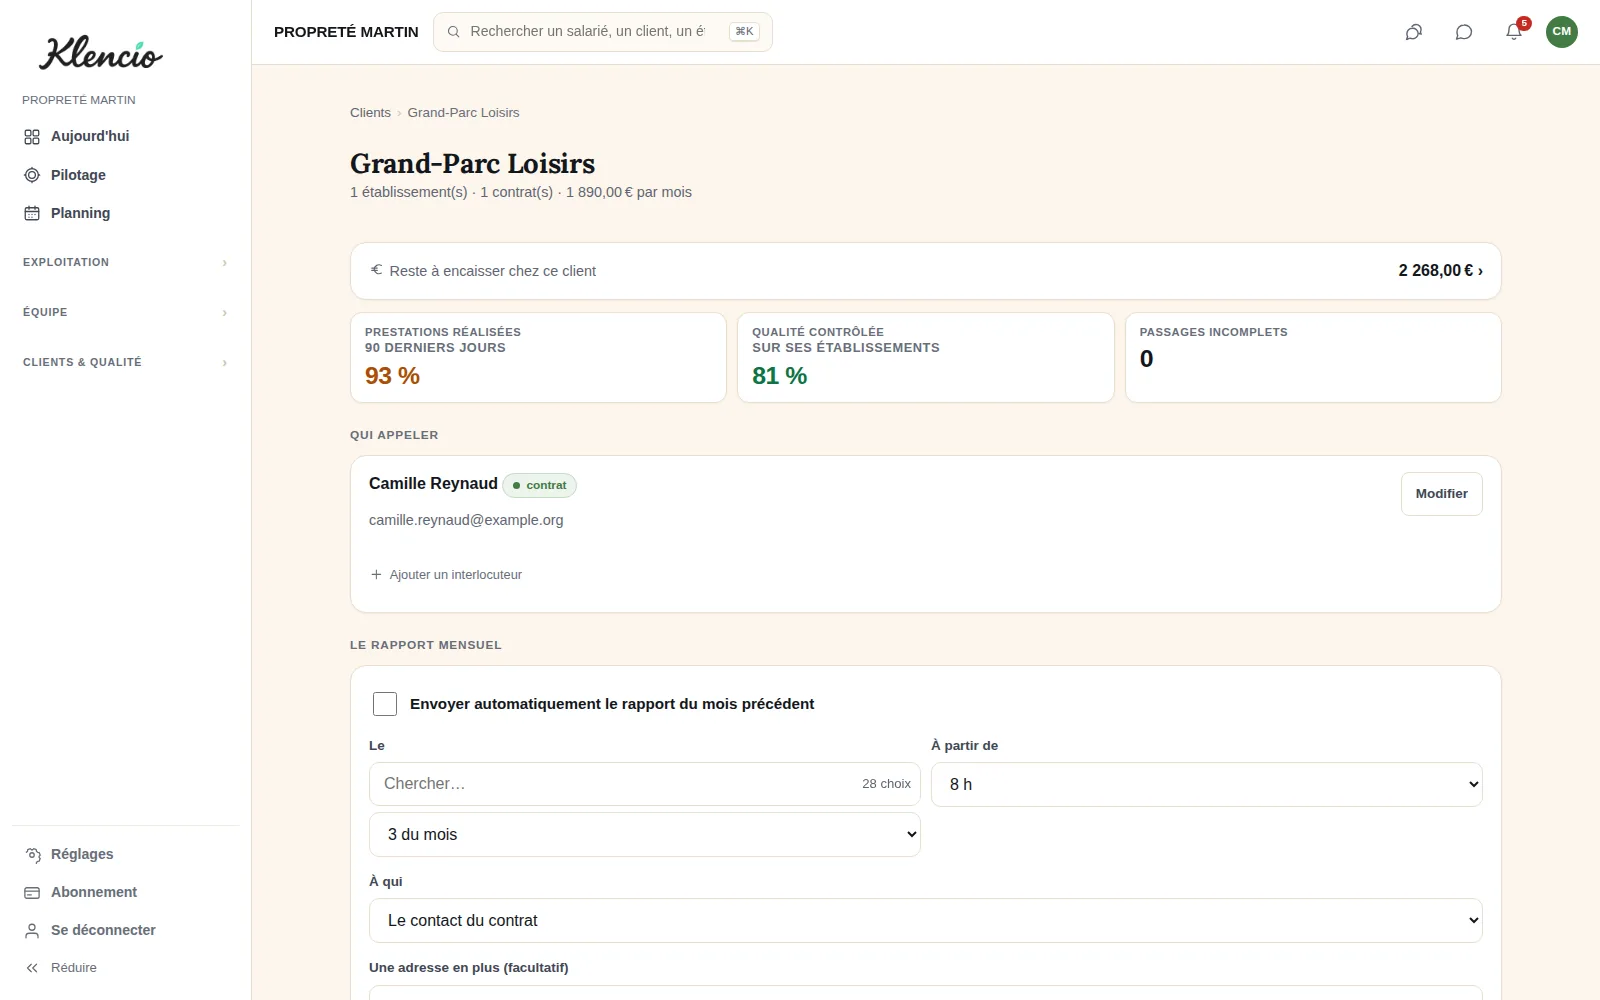Click the search magnifier icon

tap(453, 32)
